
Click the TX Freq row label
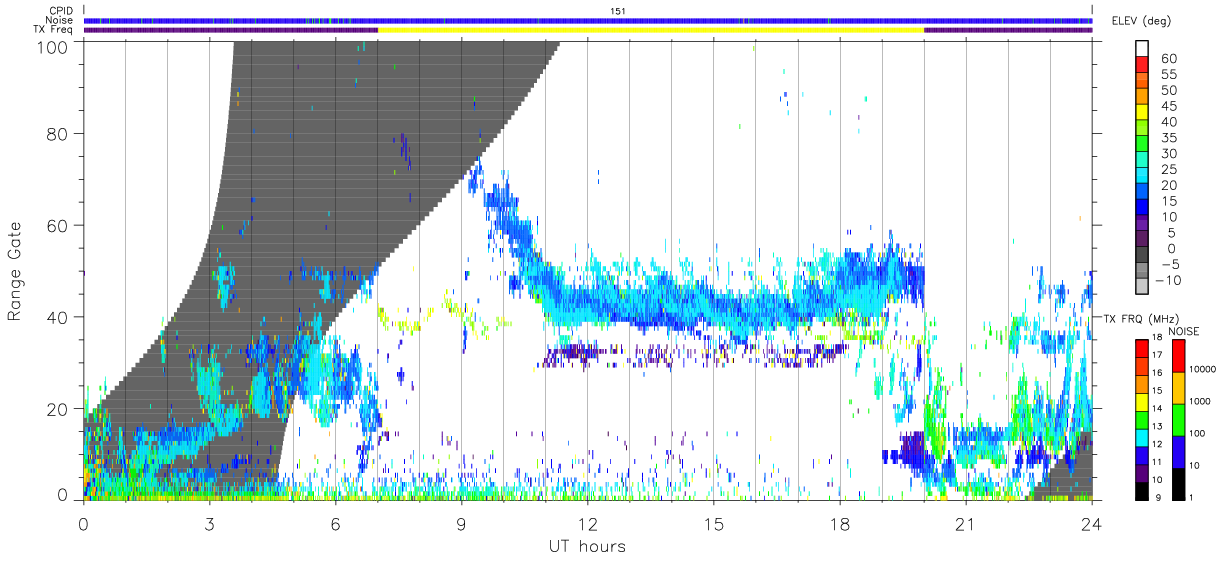click(x=53, y=30)
